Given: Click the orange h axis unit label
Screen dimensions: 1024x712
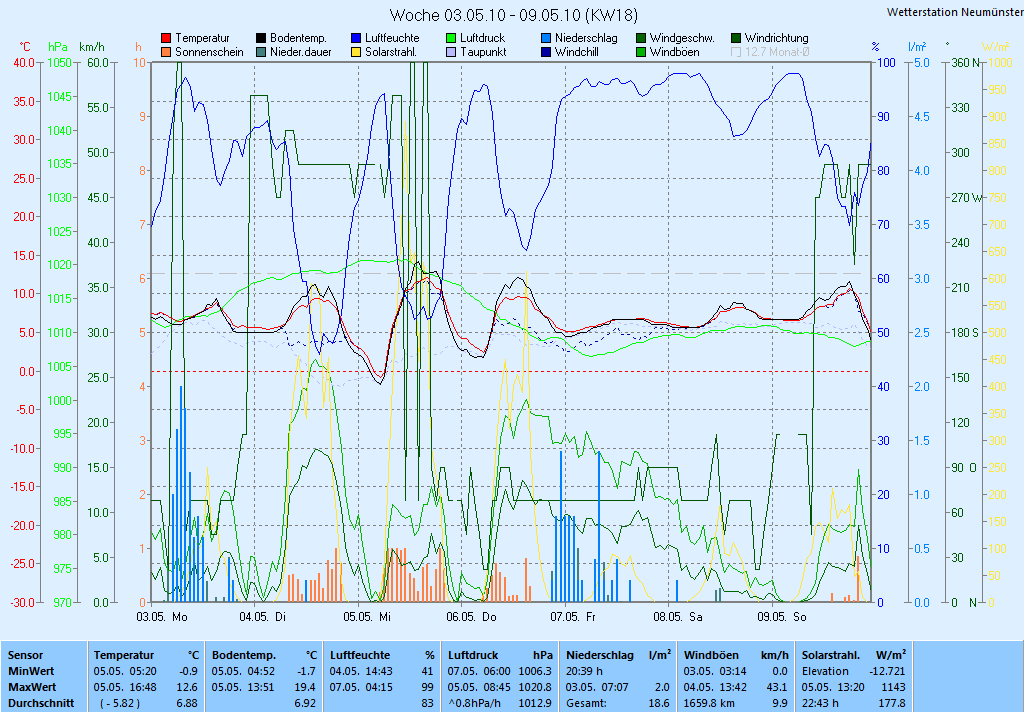Looking at the screenshot, I should tap(138, 47).
